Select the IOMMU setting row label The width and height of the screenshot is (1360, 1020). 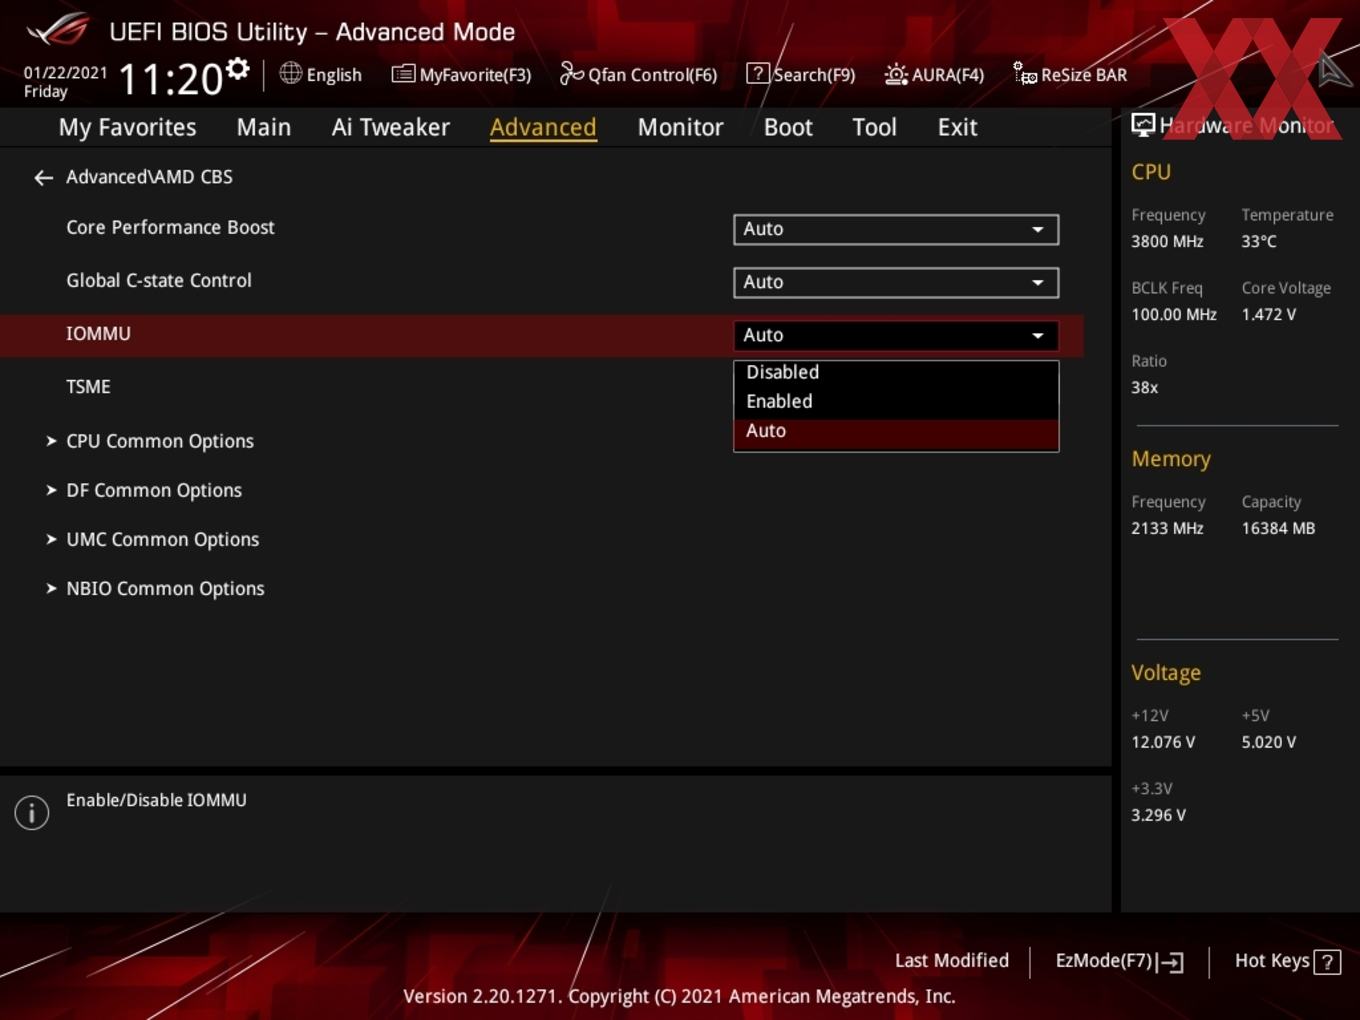click(98, 334)
